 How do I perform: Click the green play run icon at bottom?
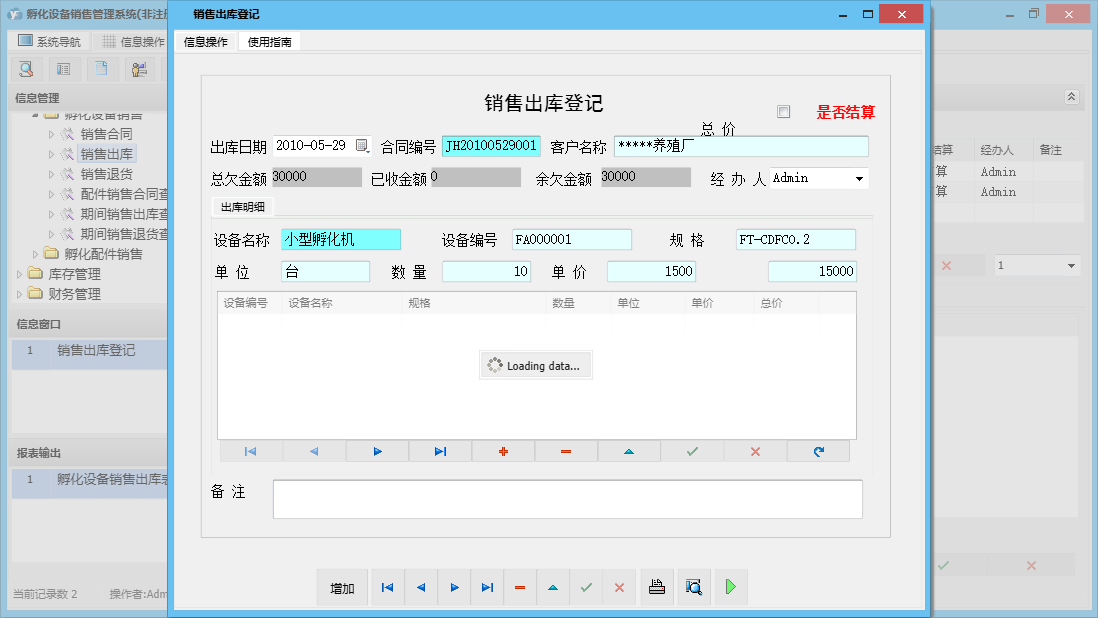click(730, 587)
